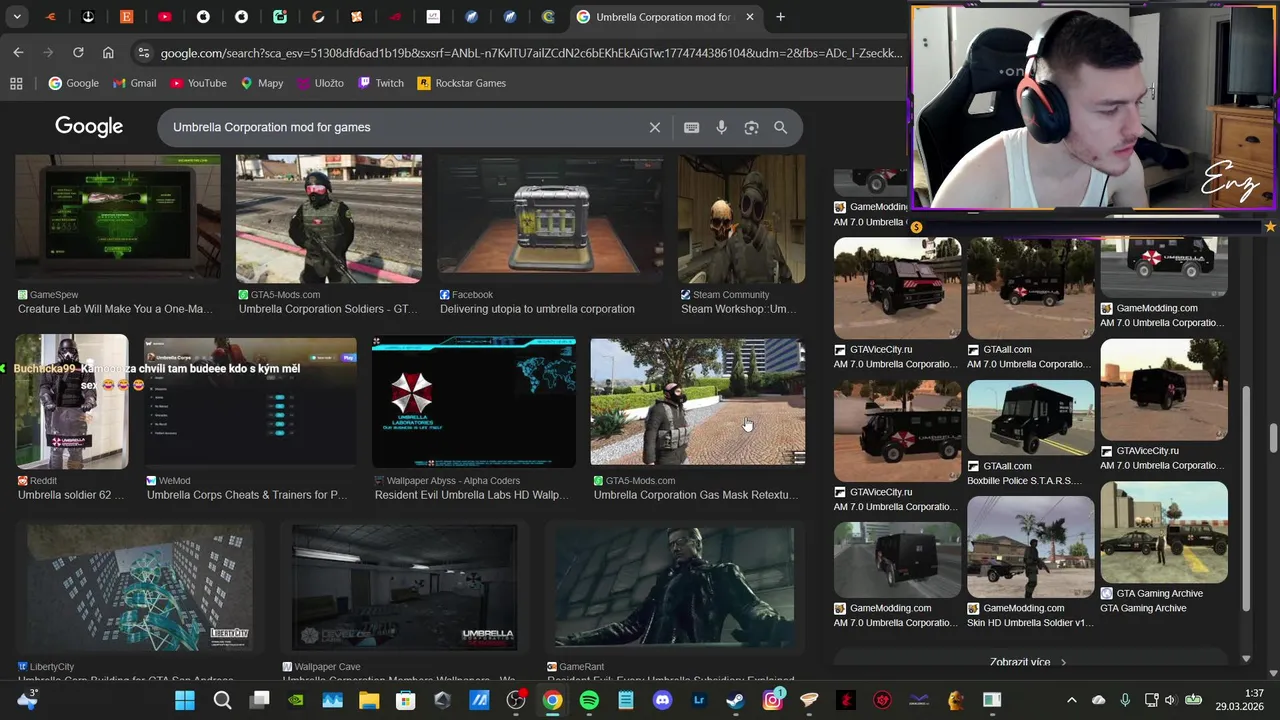The image size is (1280, 720).
Task: Click 'Resident Evil Umbrella Labs HD Wallp...' caption
Action: 471,495
